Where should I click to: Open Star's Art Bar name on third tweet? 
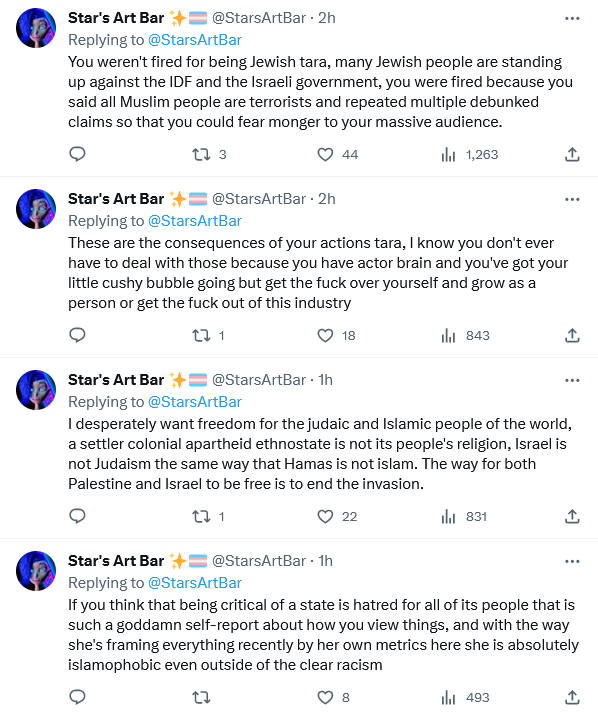click(116, 380)
